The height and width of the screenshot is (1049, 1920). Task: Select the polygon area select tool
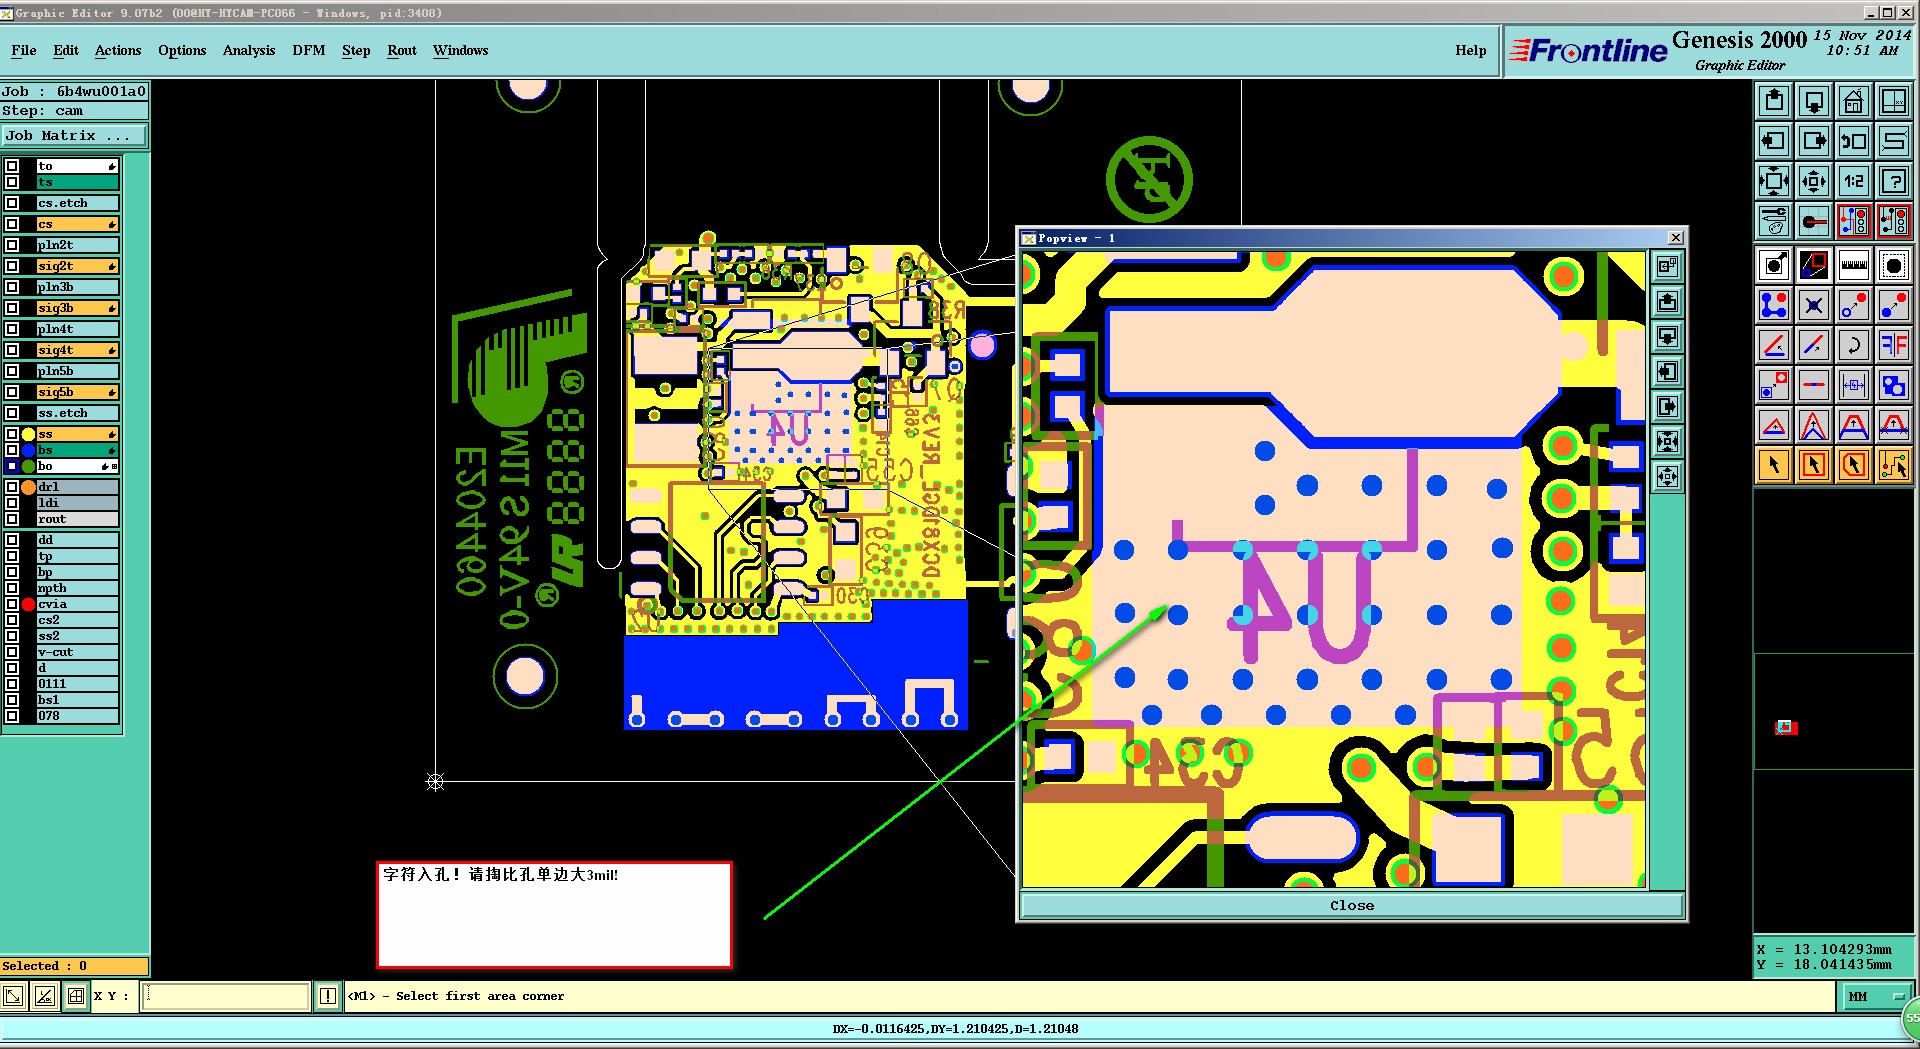[x=1853, y=464]
